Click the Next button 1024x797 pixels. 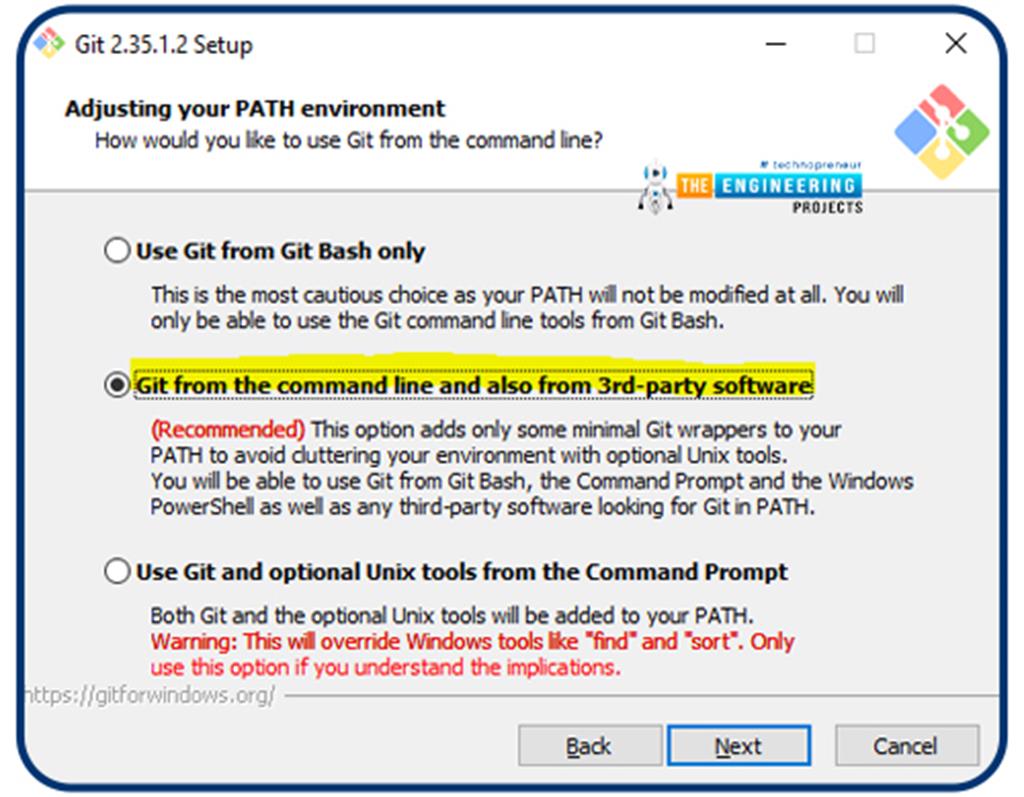pos(739,745)
